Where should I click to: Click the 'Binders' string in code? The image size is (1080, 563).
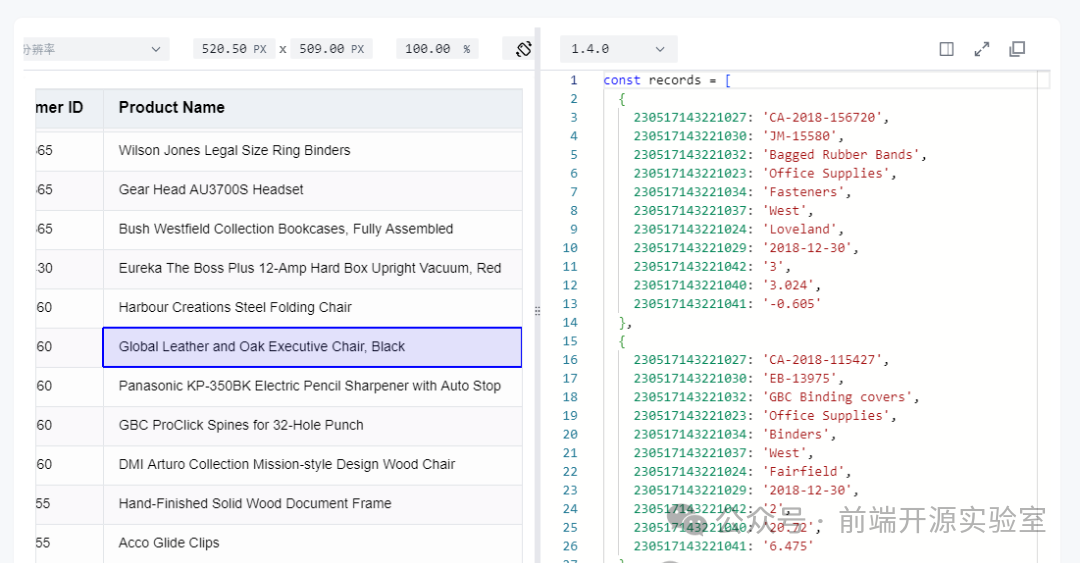[x=796, y=434]
